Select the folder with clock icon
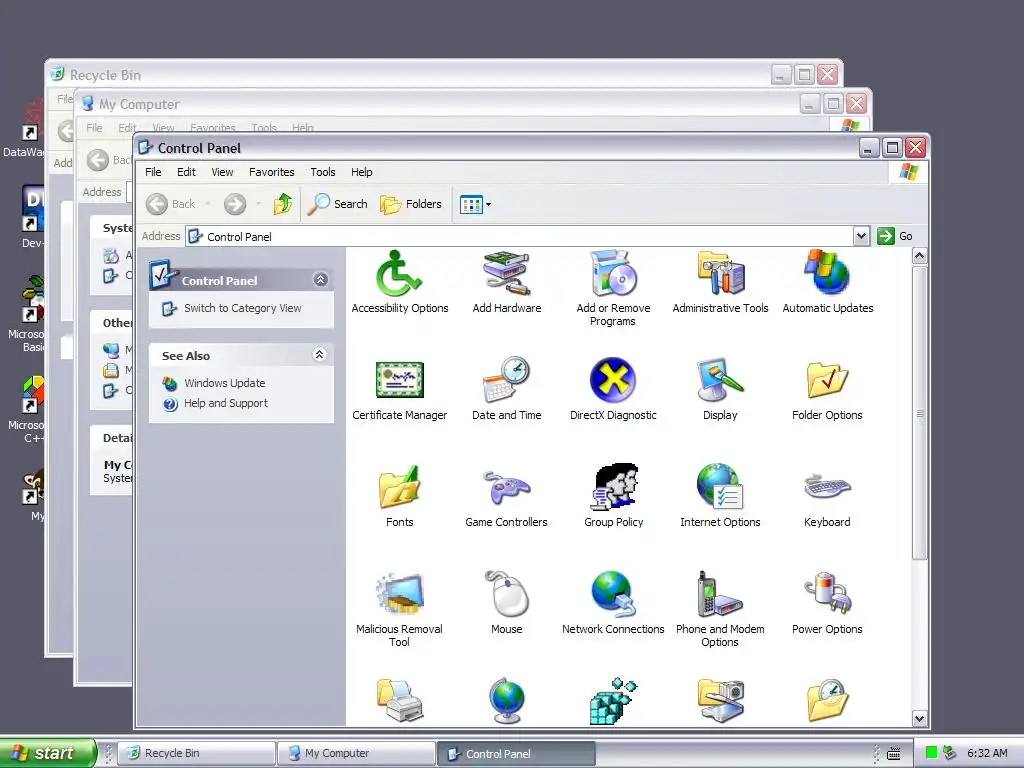 tap(827, 701)
